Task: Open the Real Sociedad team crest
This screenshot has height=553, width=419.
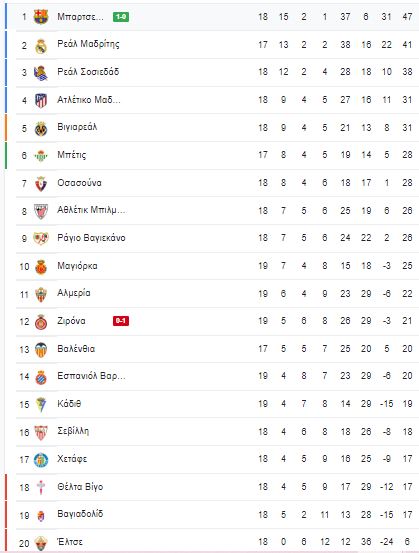Action: pyautogui.click(x=41, y=73)
